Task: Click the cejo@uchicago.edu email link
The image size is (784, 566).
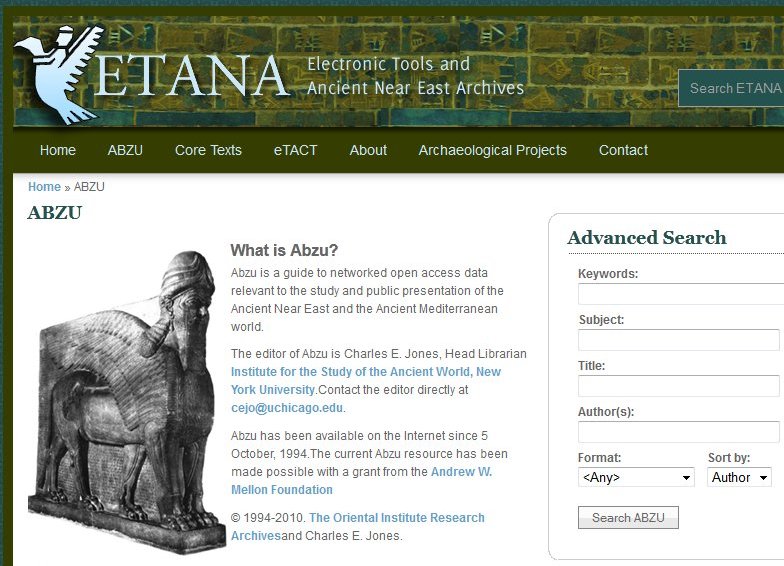Action: [287, 408]
